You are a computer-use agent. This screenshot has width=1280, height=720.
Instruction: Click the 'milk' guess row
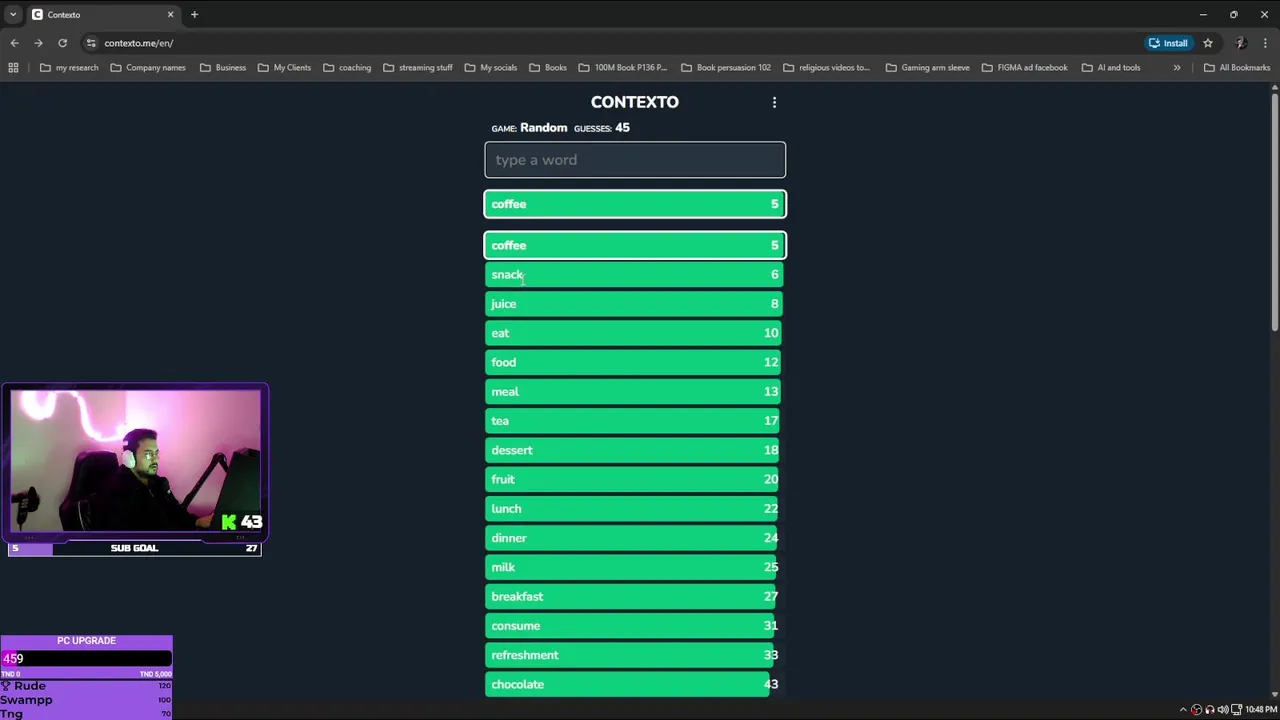tap(635, 567)
